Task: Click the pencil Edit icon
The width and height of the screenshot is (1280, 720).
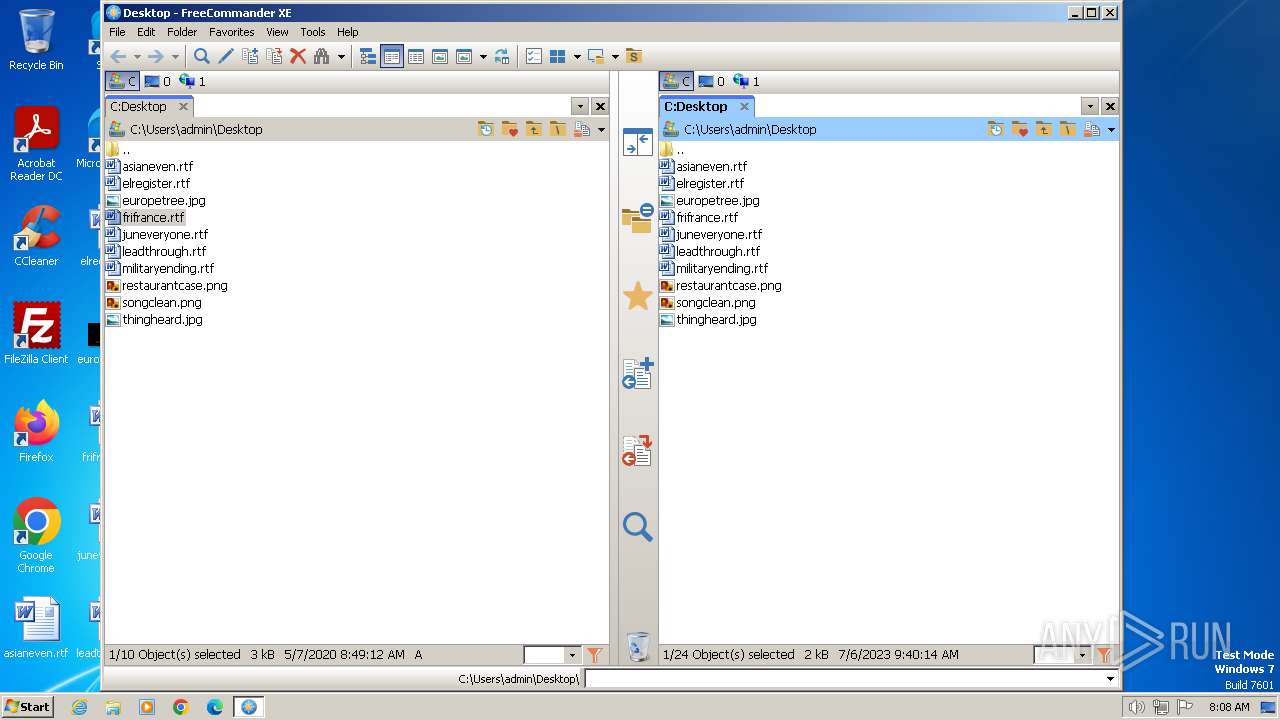Action: [x=226, y=57]
